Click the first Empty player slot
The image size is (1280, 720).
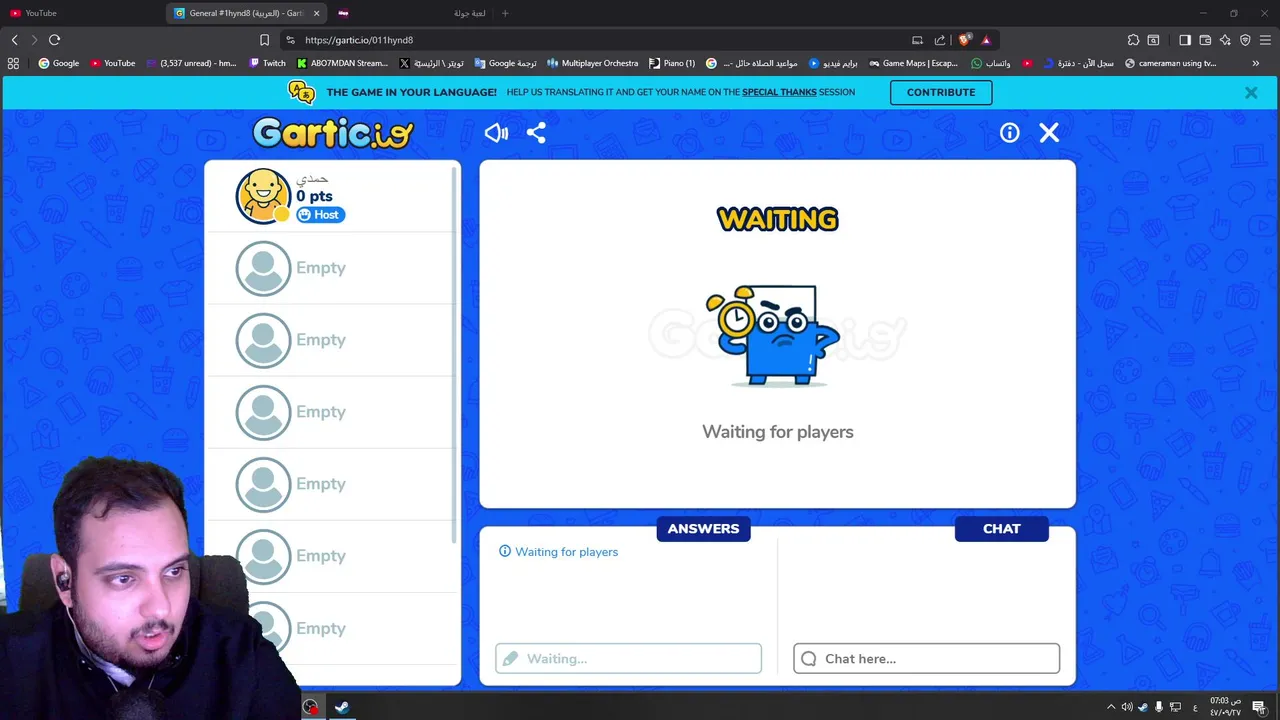coord(333,268)
